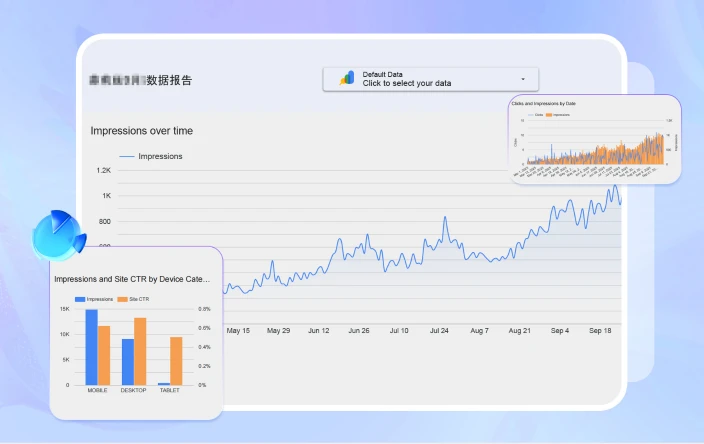Click the 'Impressions over time' chart title
The width and height of the screenshot is (704, 444).
[x=142, y=131]
